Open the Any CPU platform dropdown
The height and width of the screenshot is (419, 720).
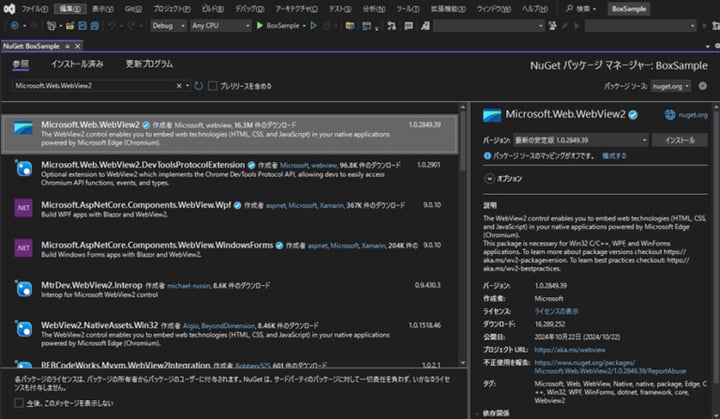click(221, 26)
